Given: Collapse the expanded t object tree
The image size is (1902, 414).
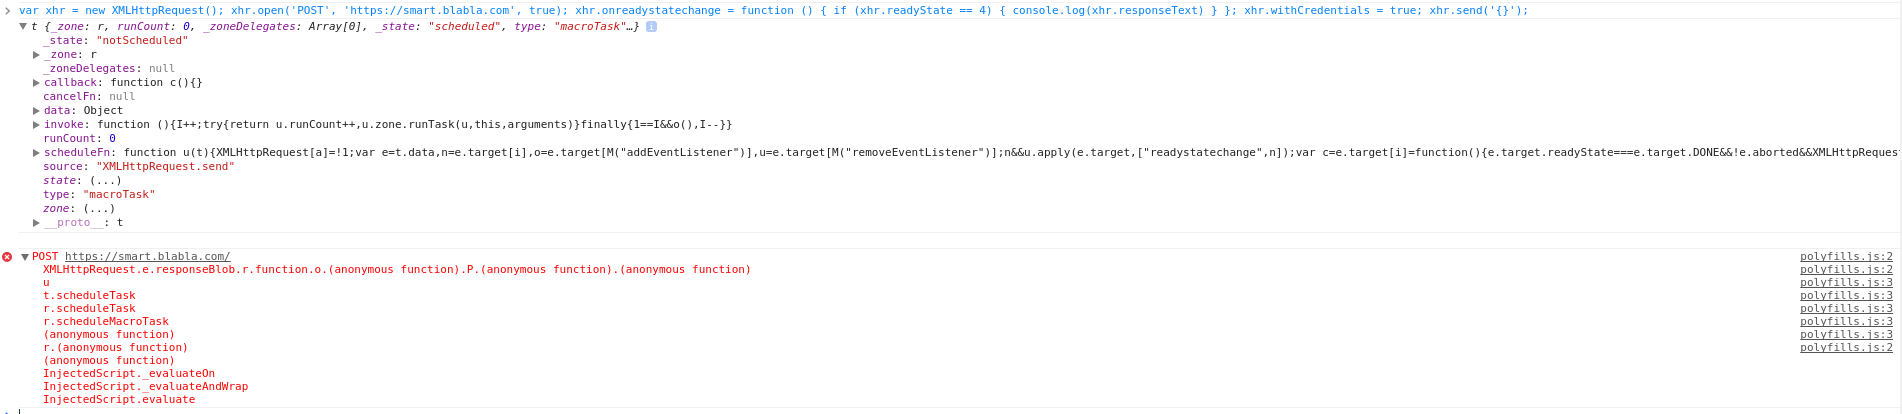Looking at the screenshot, I should pos(23,27).
